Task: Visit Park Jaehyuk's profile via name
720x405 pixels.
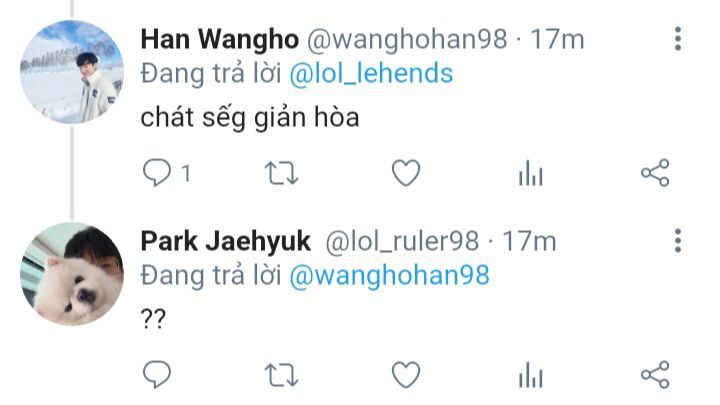Action: 225,241
